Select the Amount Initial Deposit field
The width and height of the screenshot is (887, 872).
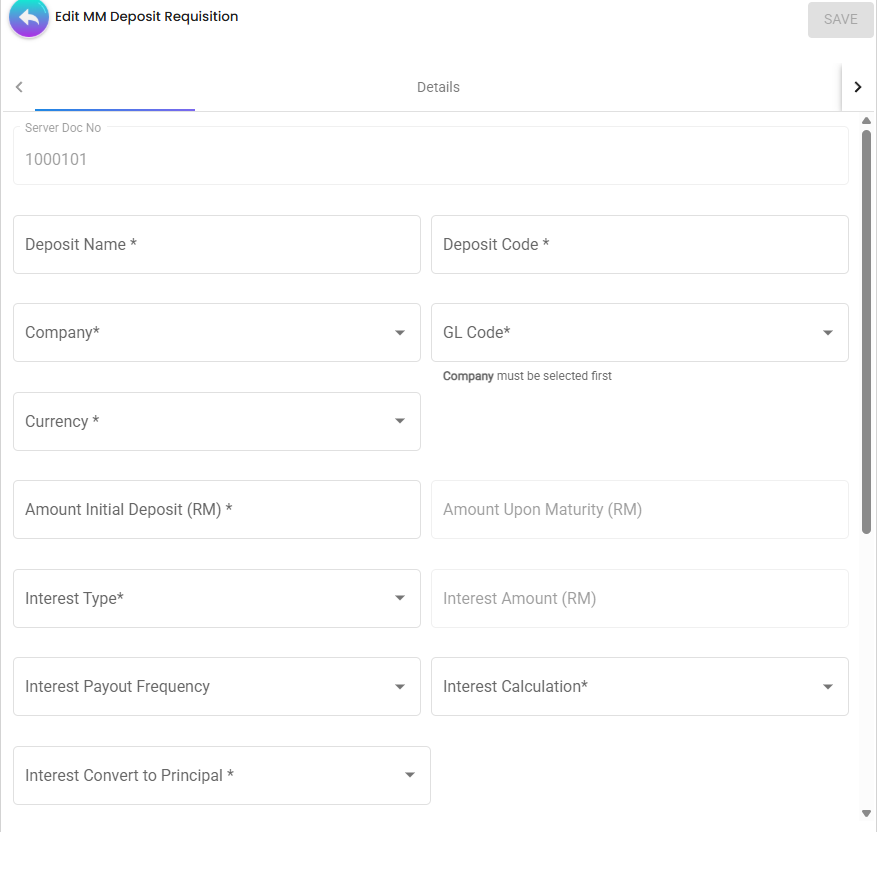pos(216,509)
